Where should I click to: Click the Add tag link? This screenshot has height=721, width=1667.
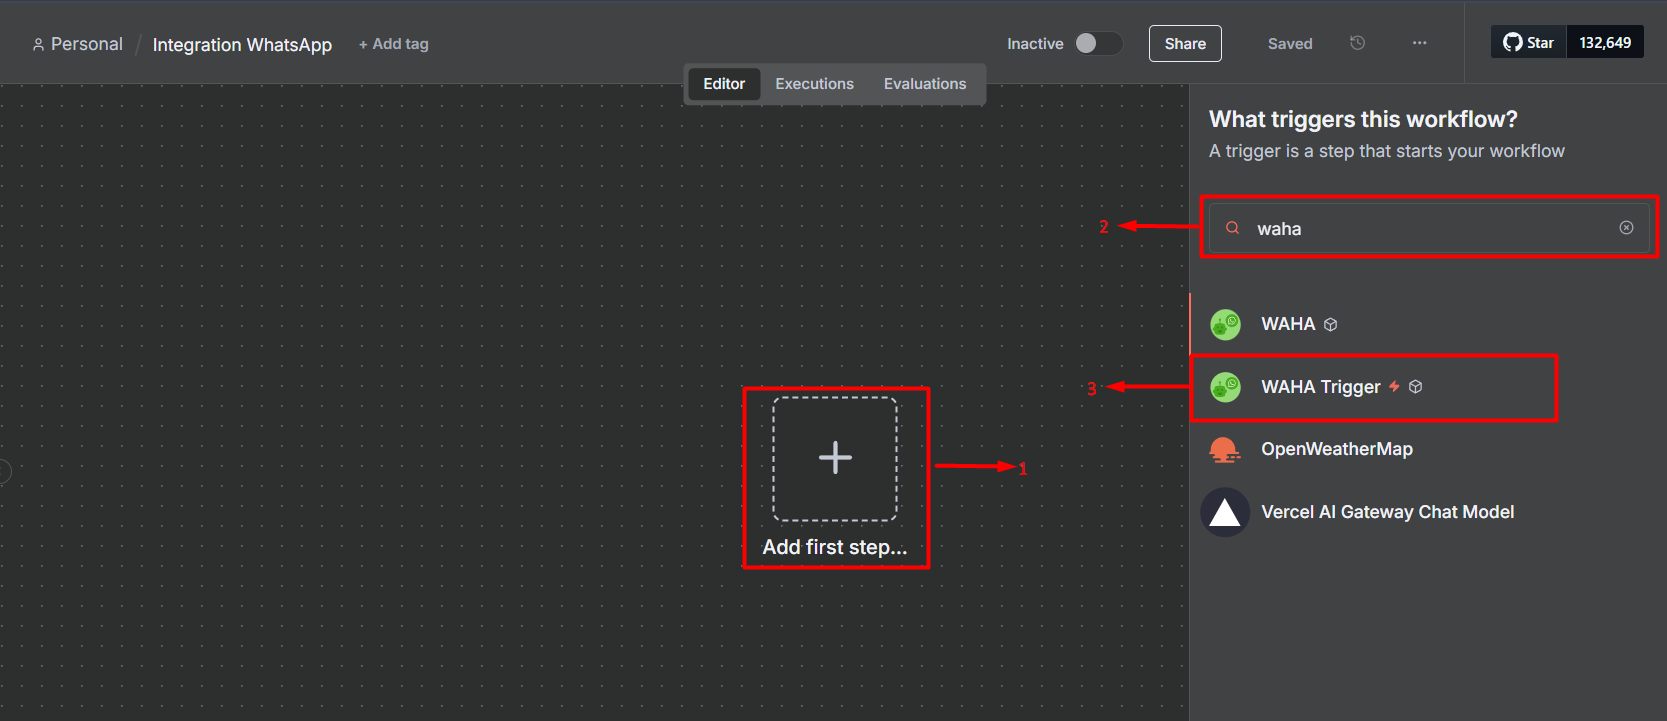[394, 44]
